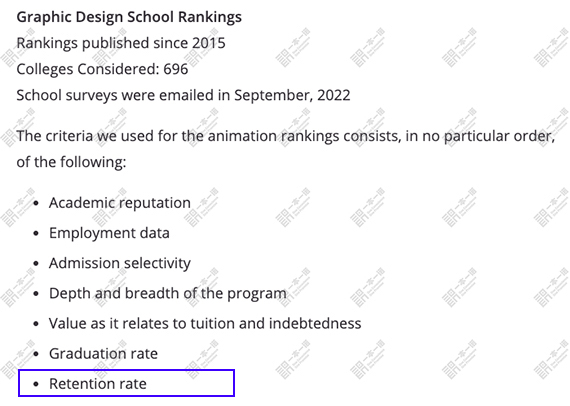Click the bullet point before Retention rate
This screenshot has width=570, height=406.
tap(36, 384)
